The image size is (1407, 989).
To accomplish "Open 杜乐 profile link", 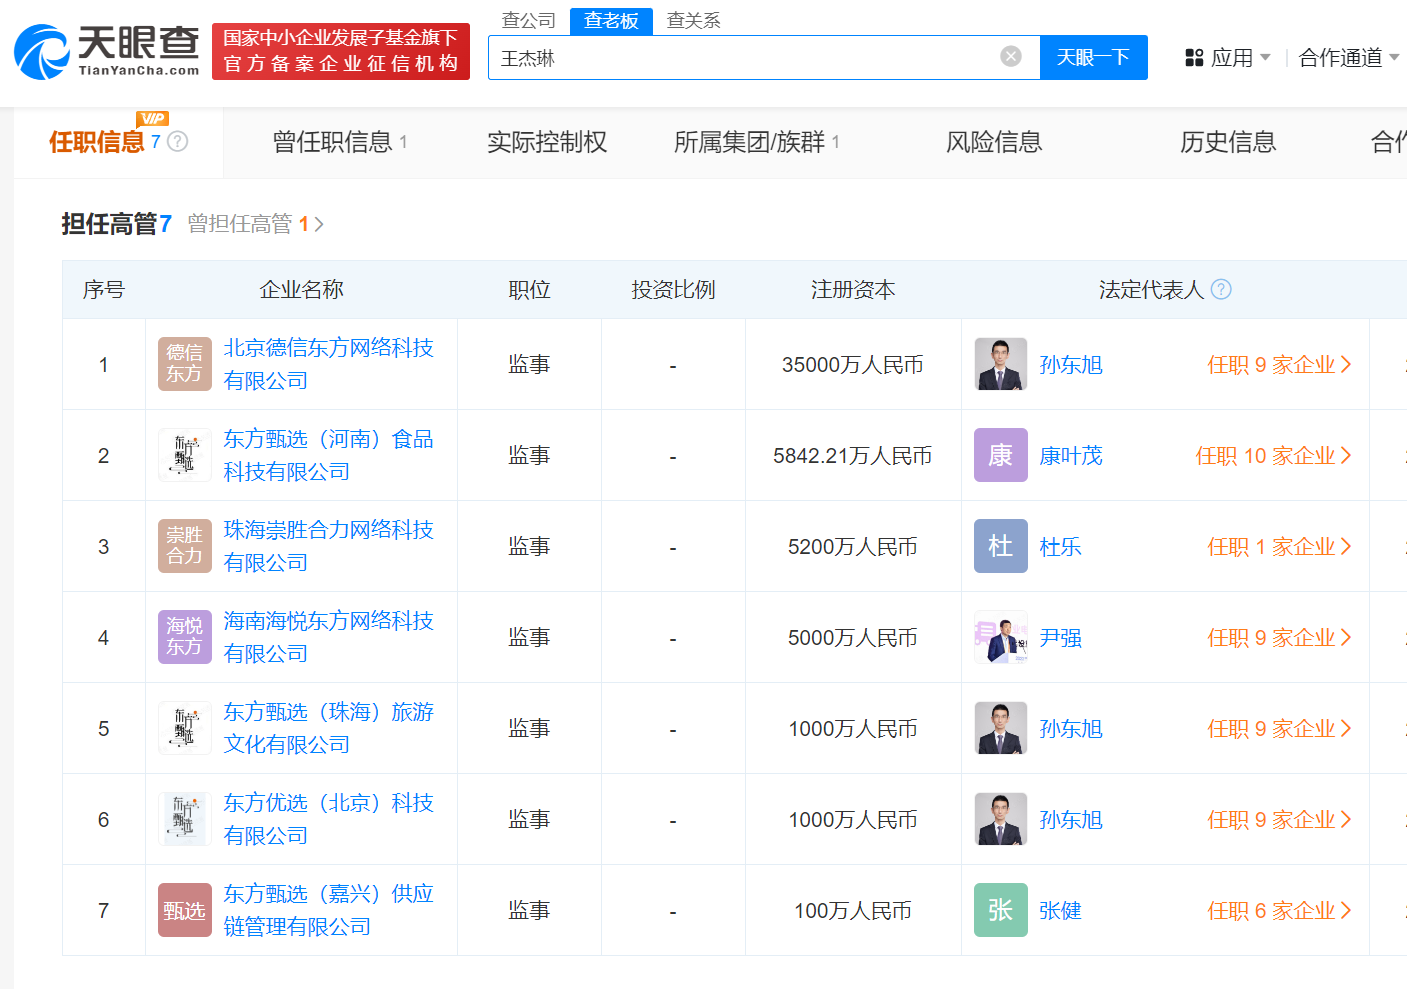I will click(x=1060, y=547).
